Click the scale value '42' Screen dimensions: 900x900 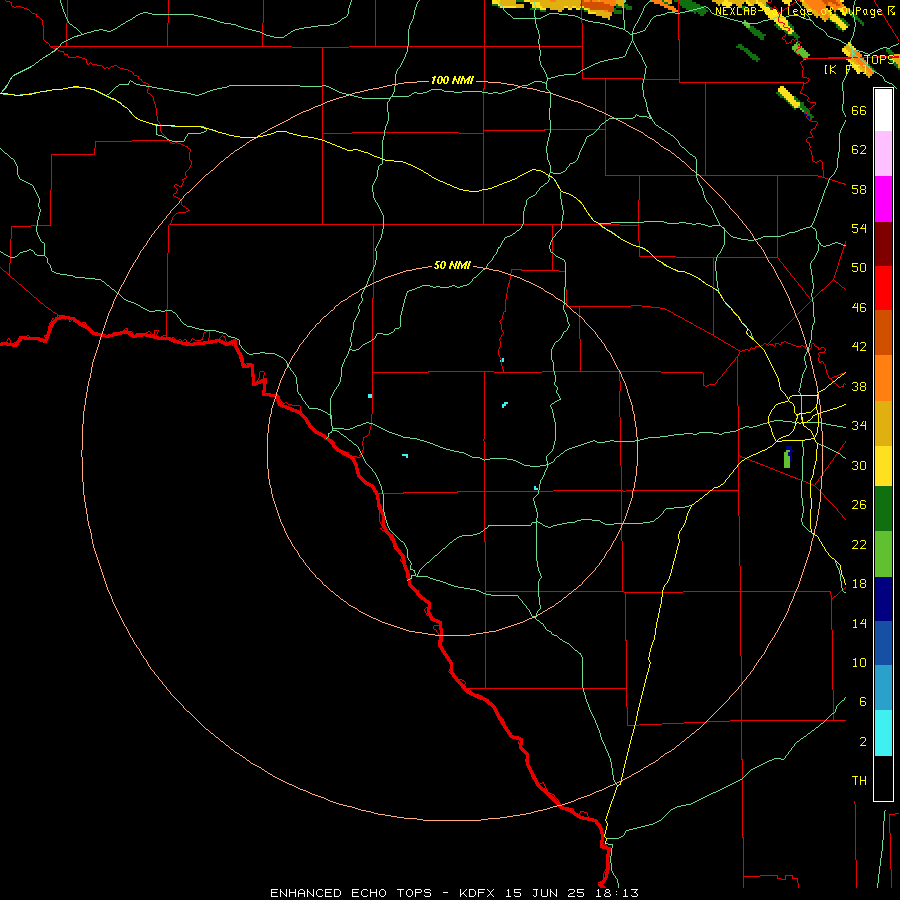pos(859,347)
